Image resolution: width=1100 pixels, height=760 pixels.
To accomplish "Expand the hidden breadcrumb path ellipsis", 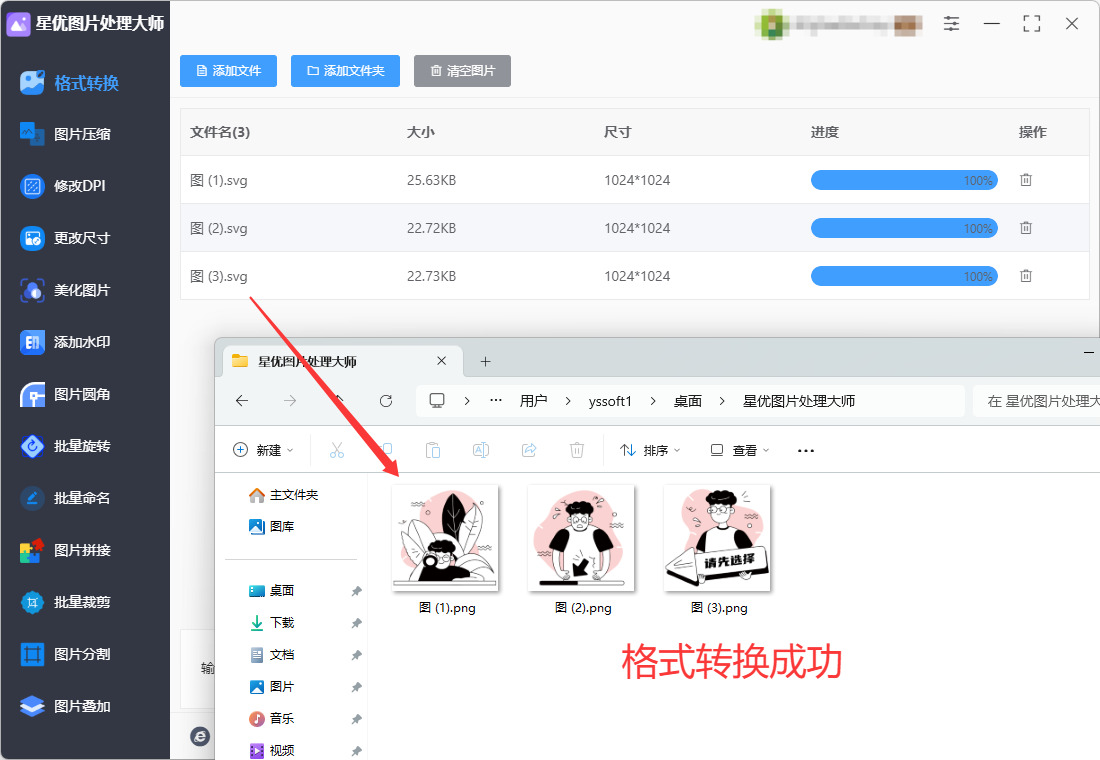I will click(x=496, y=401).
